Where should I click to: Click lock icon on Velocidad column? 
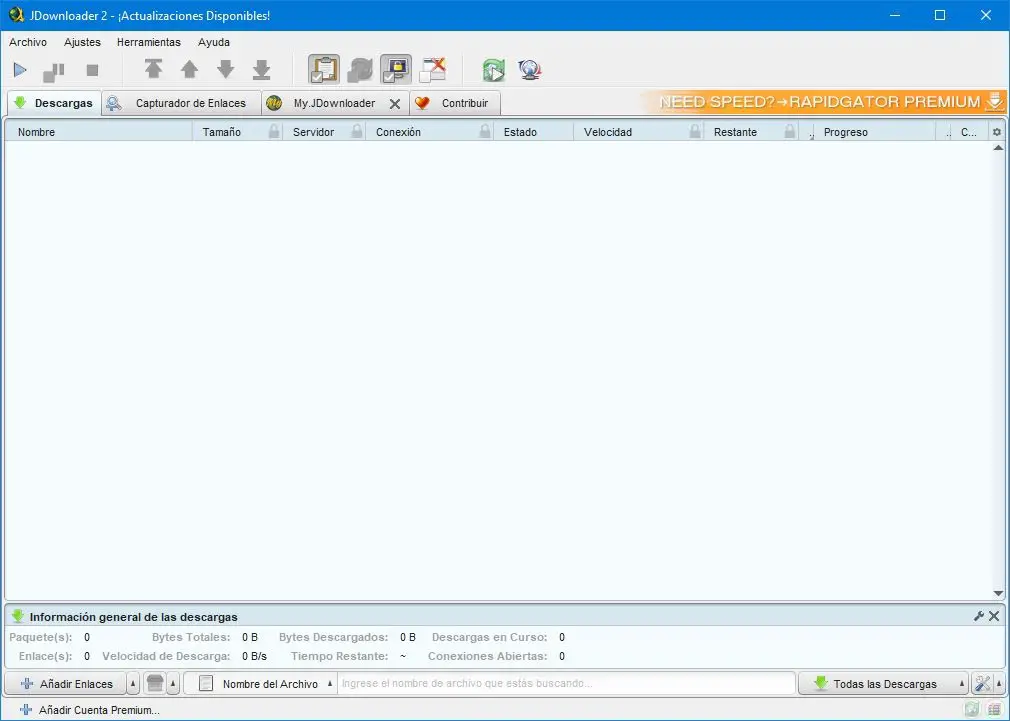coord(694,131)
